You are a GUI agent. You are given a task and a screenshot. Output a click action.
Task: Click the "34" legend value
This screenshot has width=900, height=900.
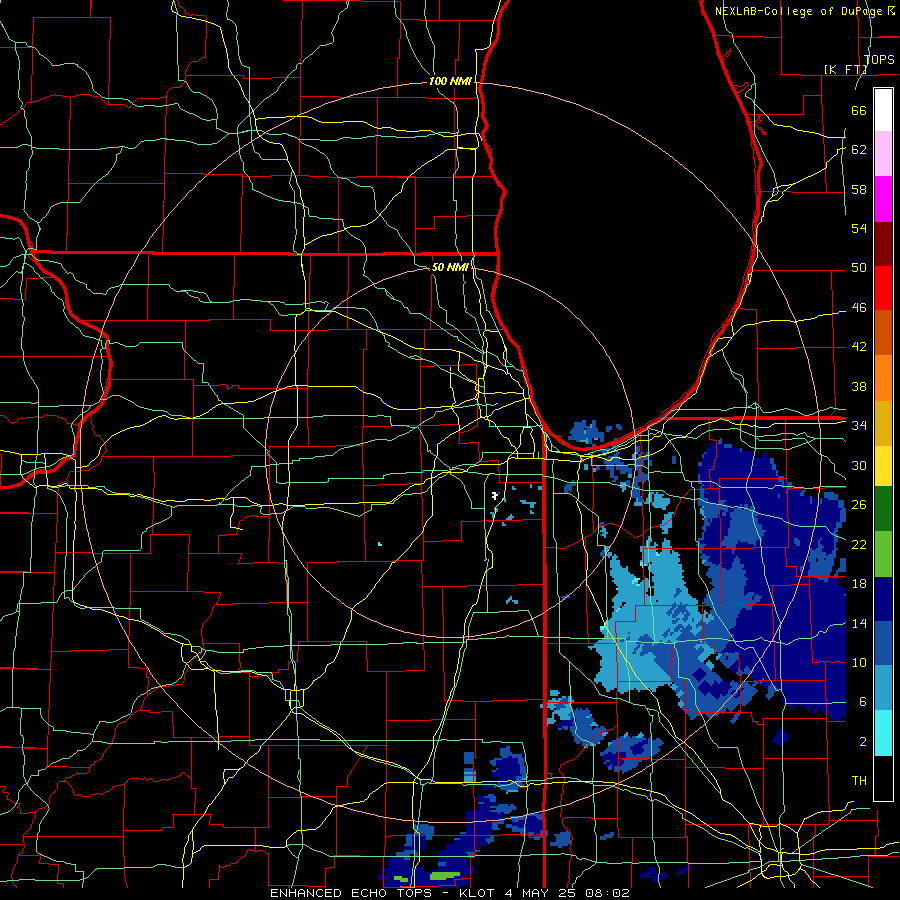pyautogui.click(x=859, y=426)
